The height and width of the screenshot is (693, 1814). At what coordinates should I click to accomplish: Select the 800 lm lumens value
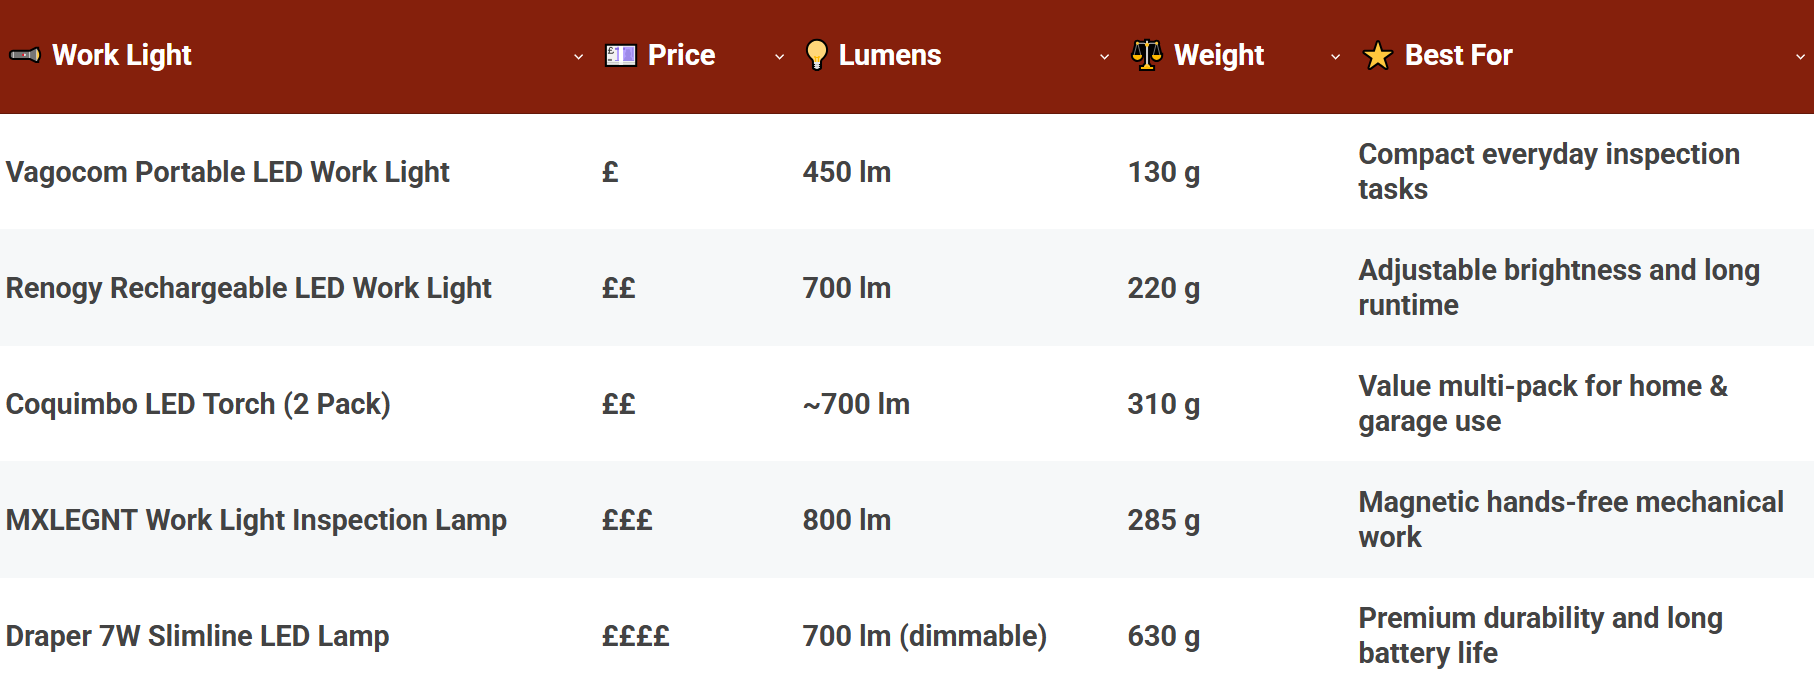(x=846, y=520)
